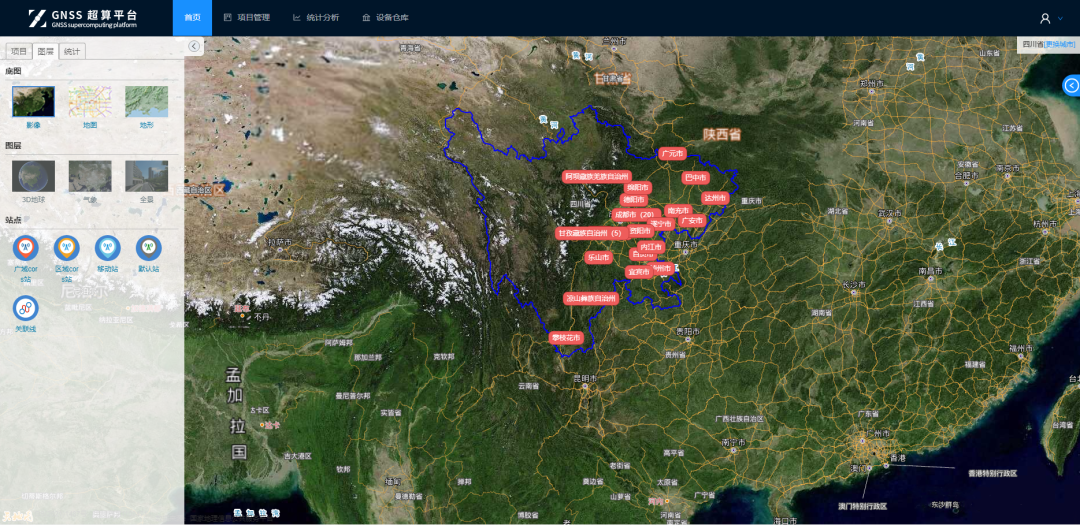
Task: Click the 达州市 map marker
Action: click(715, 198)
